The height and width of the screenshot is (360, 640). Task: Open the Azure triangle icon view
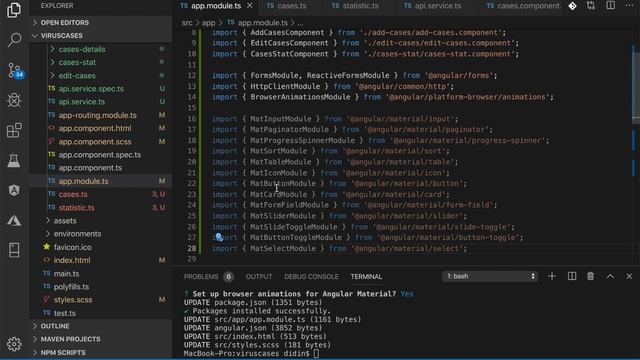[x=14, y=220]
